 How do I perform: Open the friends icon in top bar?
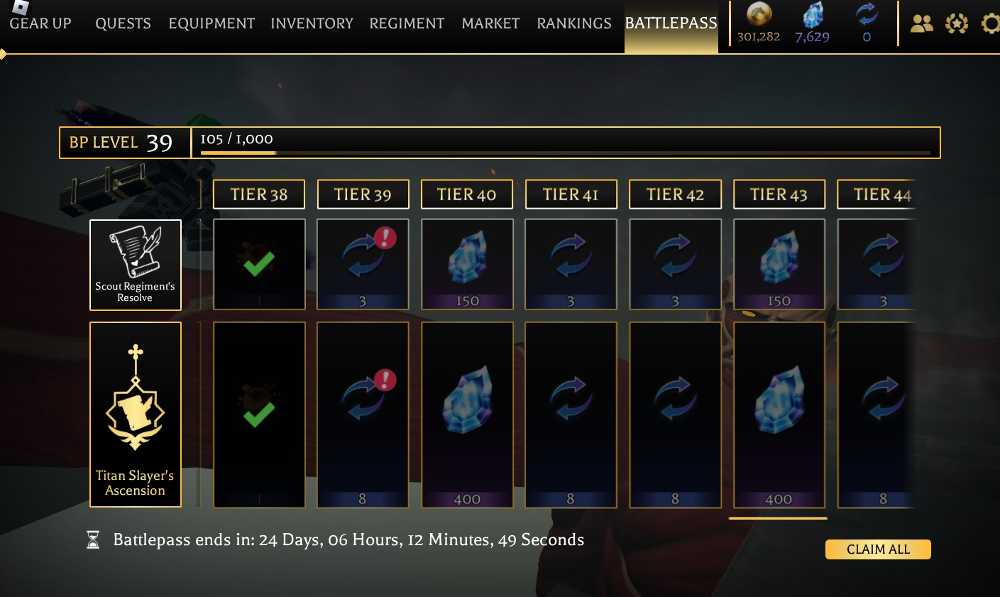(x=922, y=24)
